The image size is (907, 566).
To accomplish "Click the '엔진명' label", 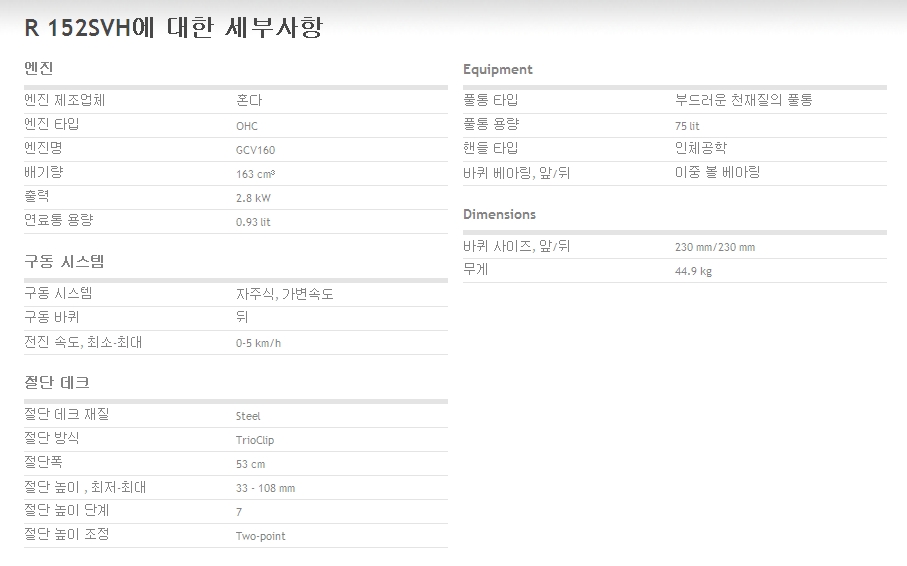I will [43, 148].
